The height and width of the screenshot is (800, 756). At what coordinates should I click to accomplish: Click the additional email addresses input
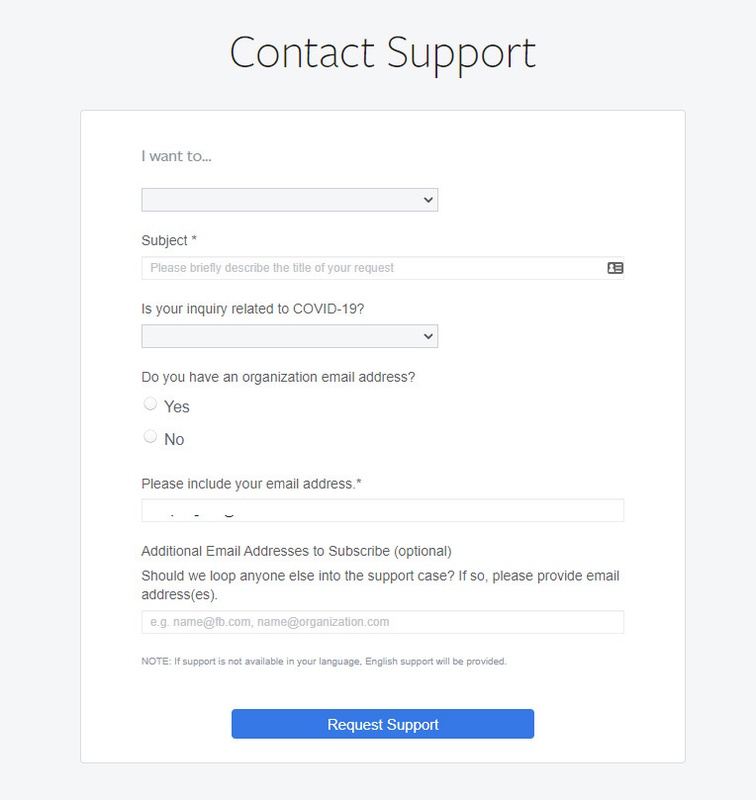click(382, 622)
